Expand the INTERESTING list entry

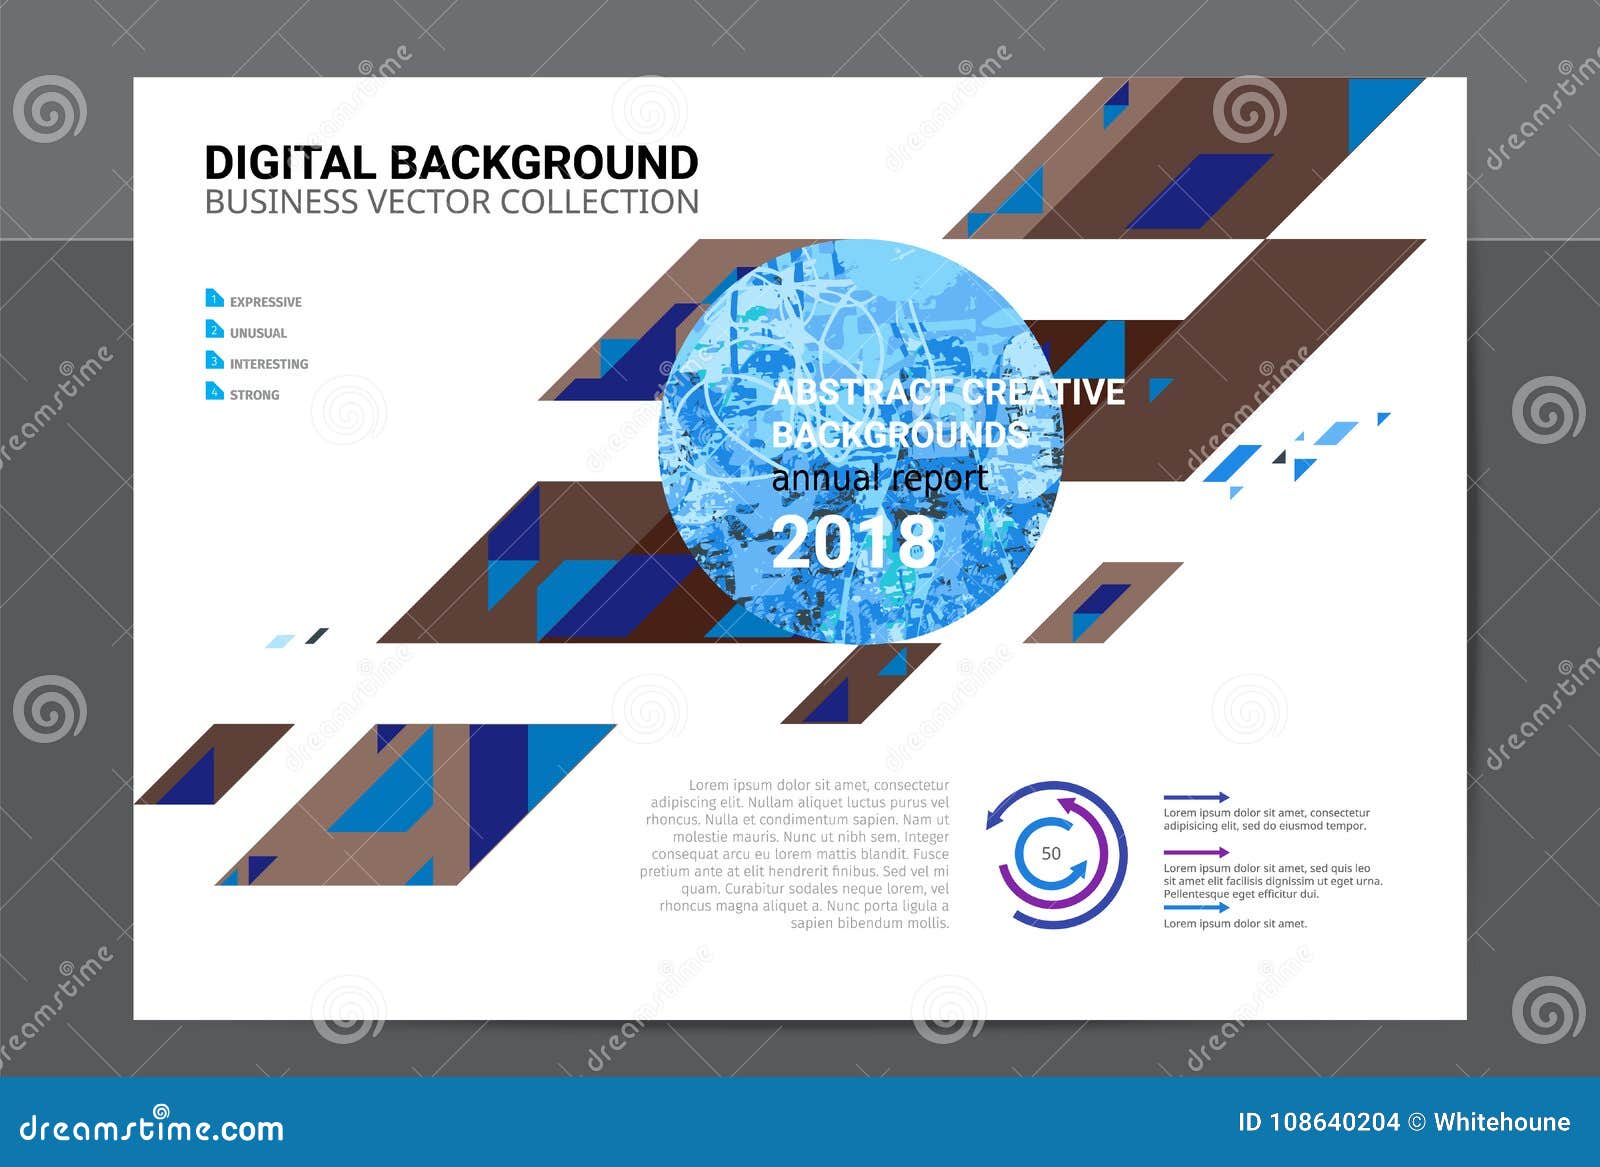(x=268, y=363)
